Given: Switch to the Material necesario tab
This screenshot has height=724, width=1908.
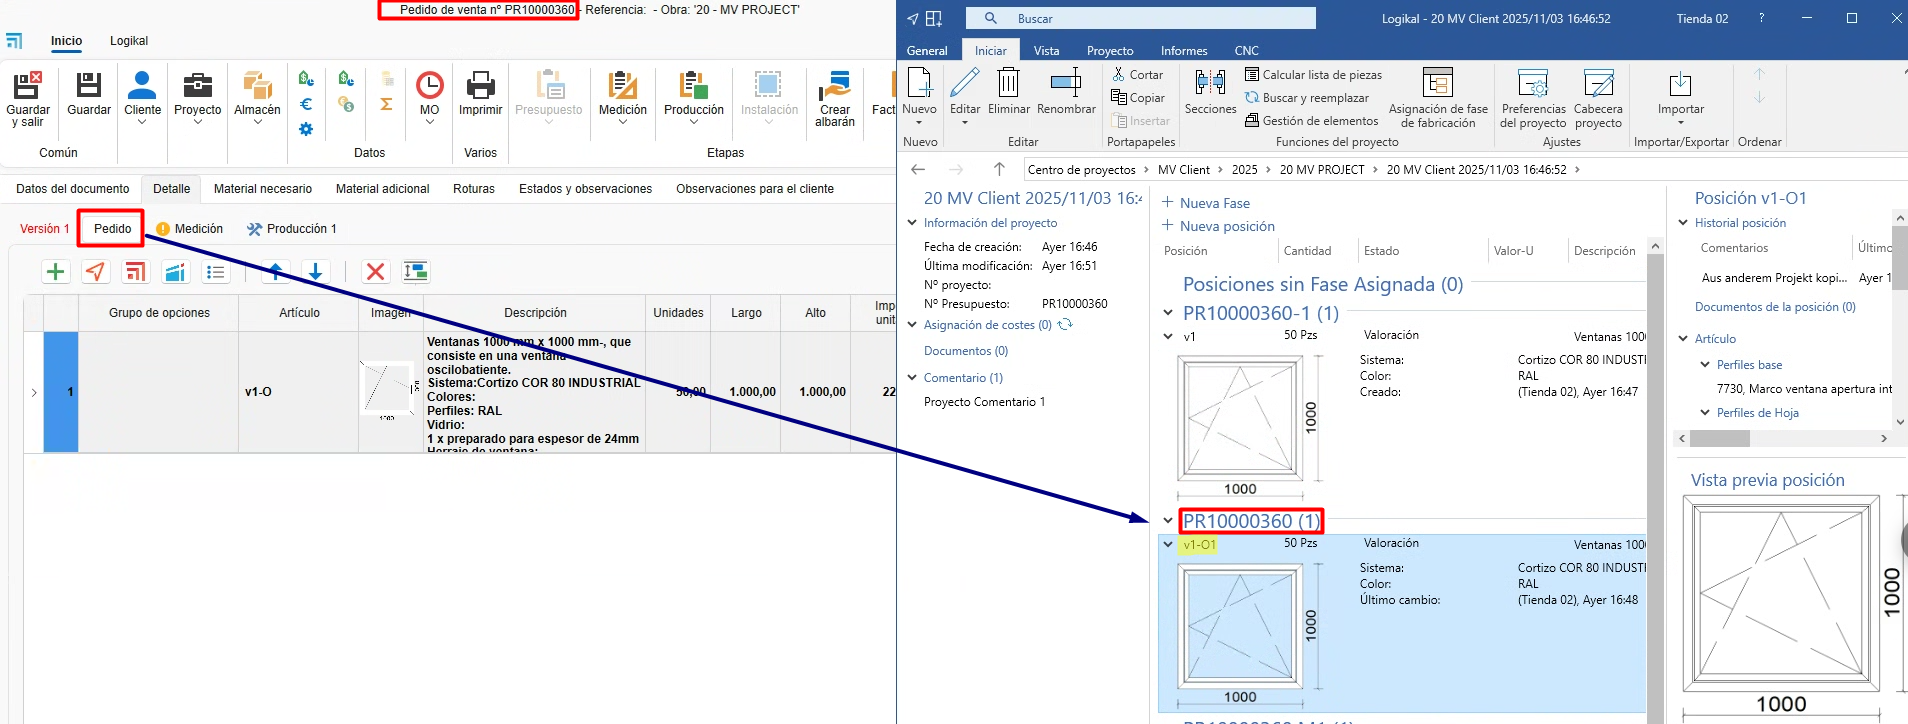Looking at the screenshot, I should pos(262,189).
